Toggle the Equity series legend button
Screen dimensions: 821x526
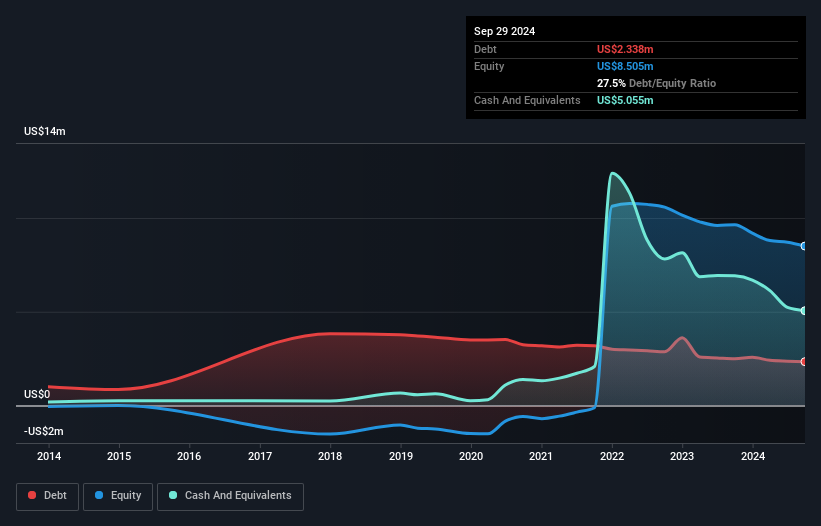118,496
